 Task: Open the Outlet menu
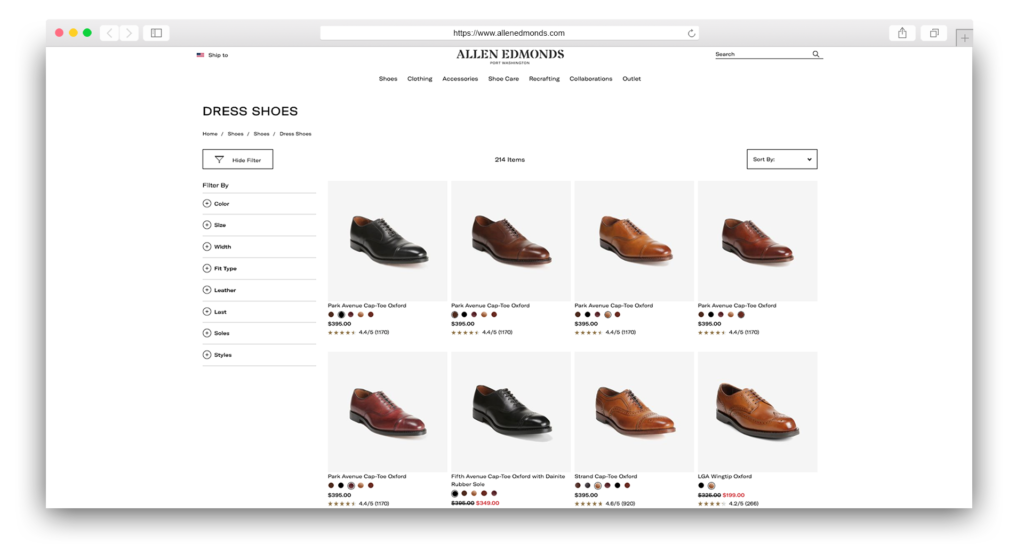(632, 79)
